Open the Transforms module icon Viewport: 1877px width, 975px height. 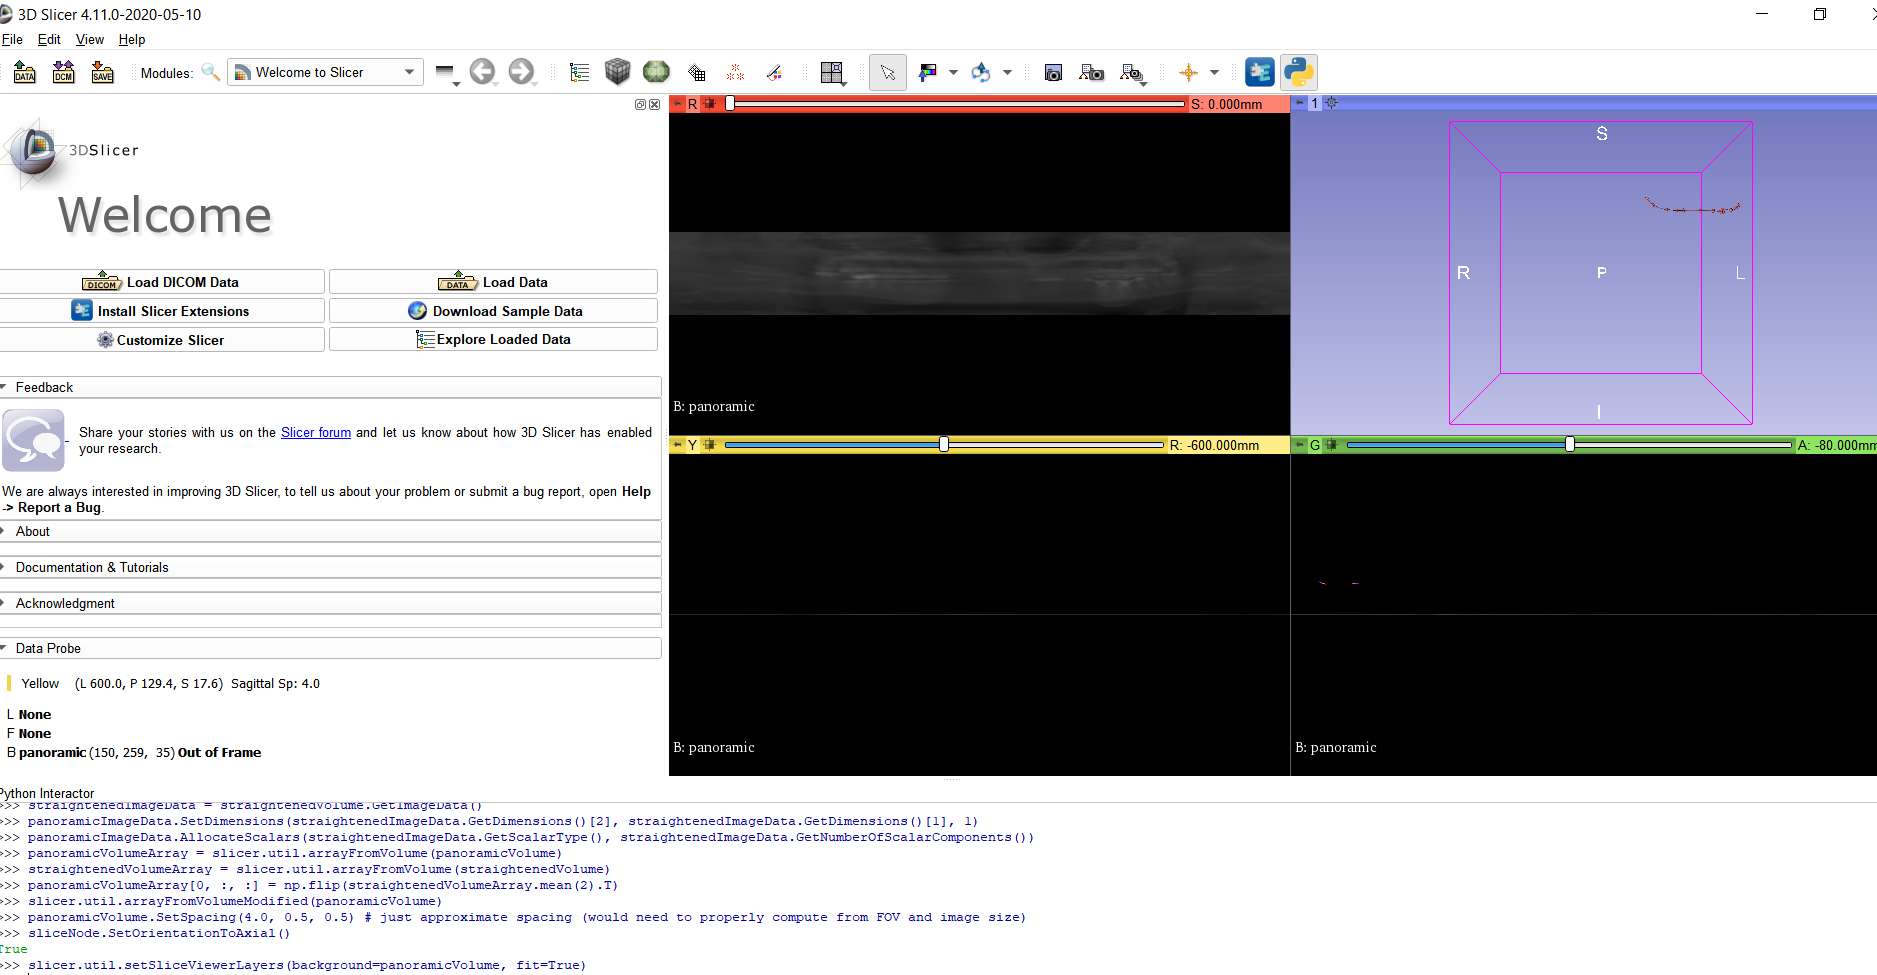click(x=697, y=72)
